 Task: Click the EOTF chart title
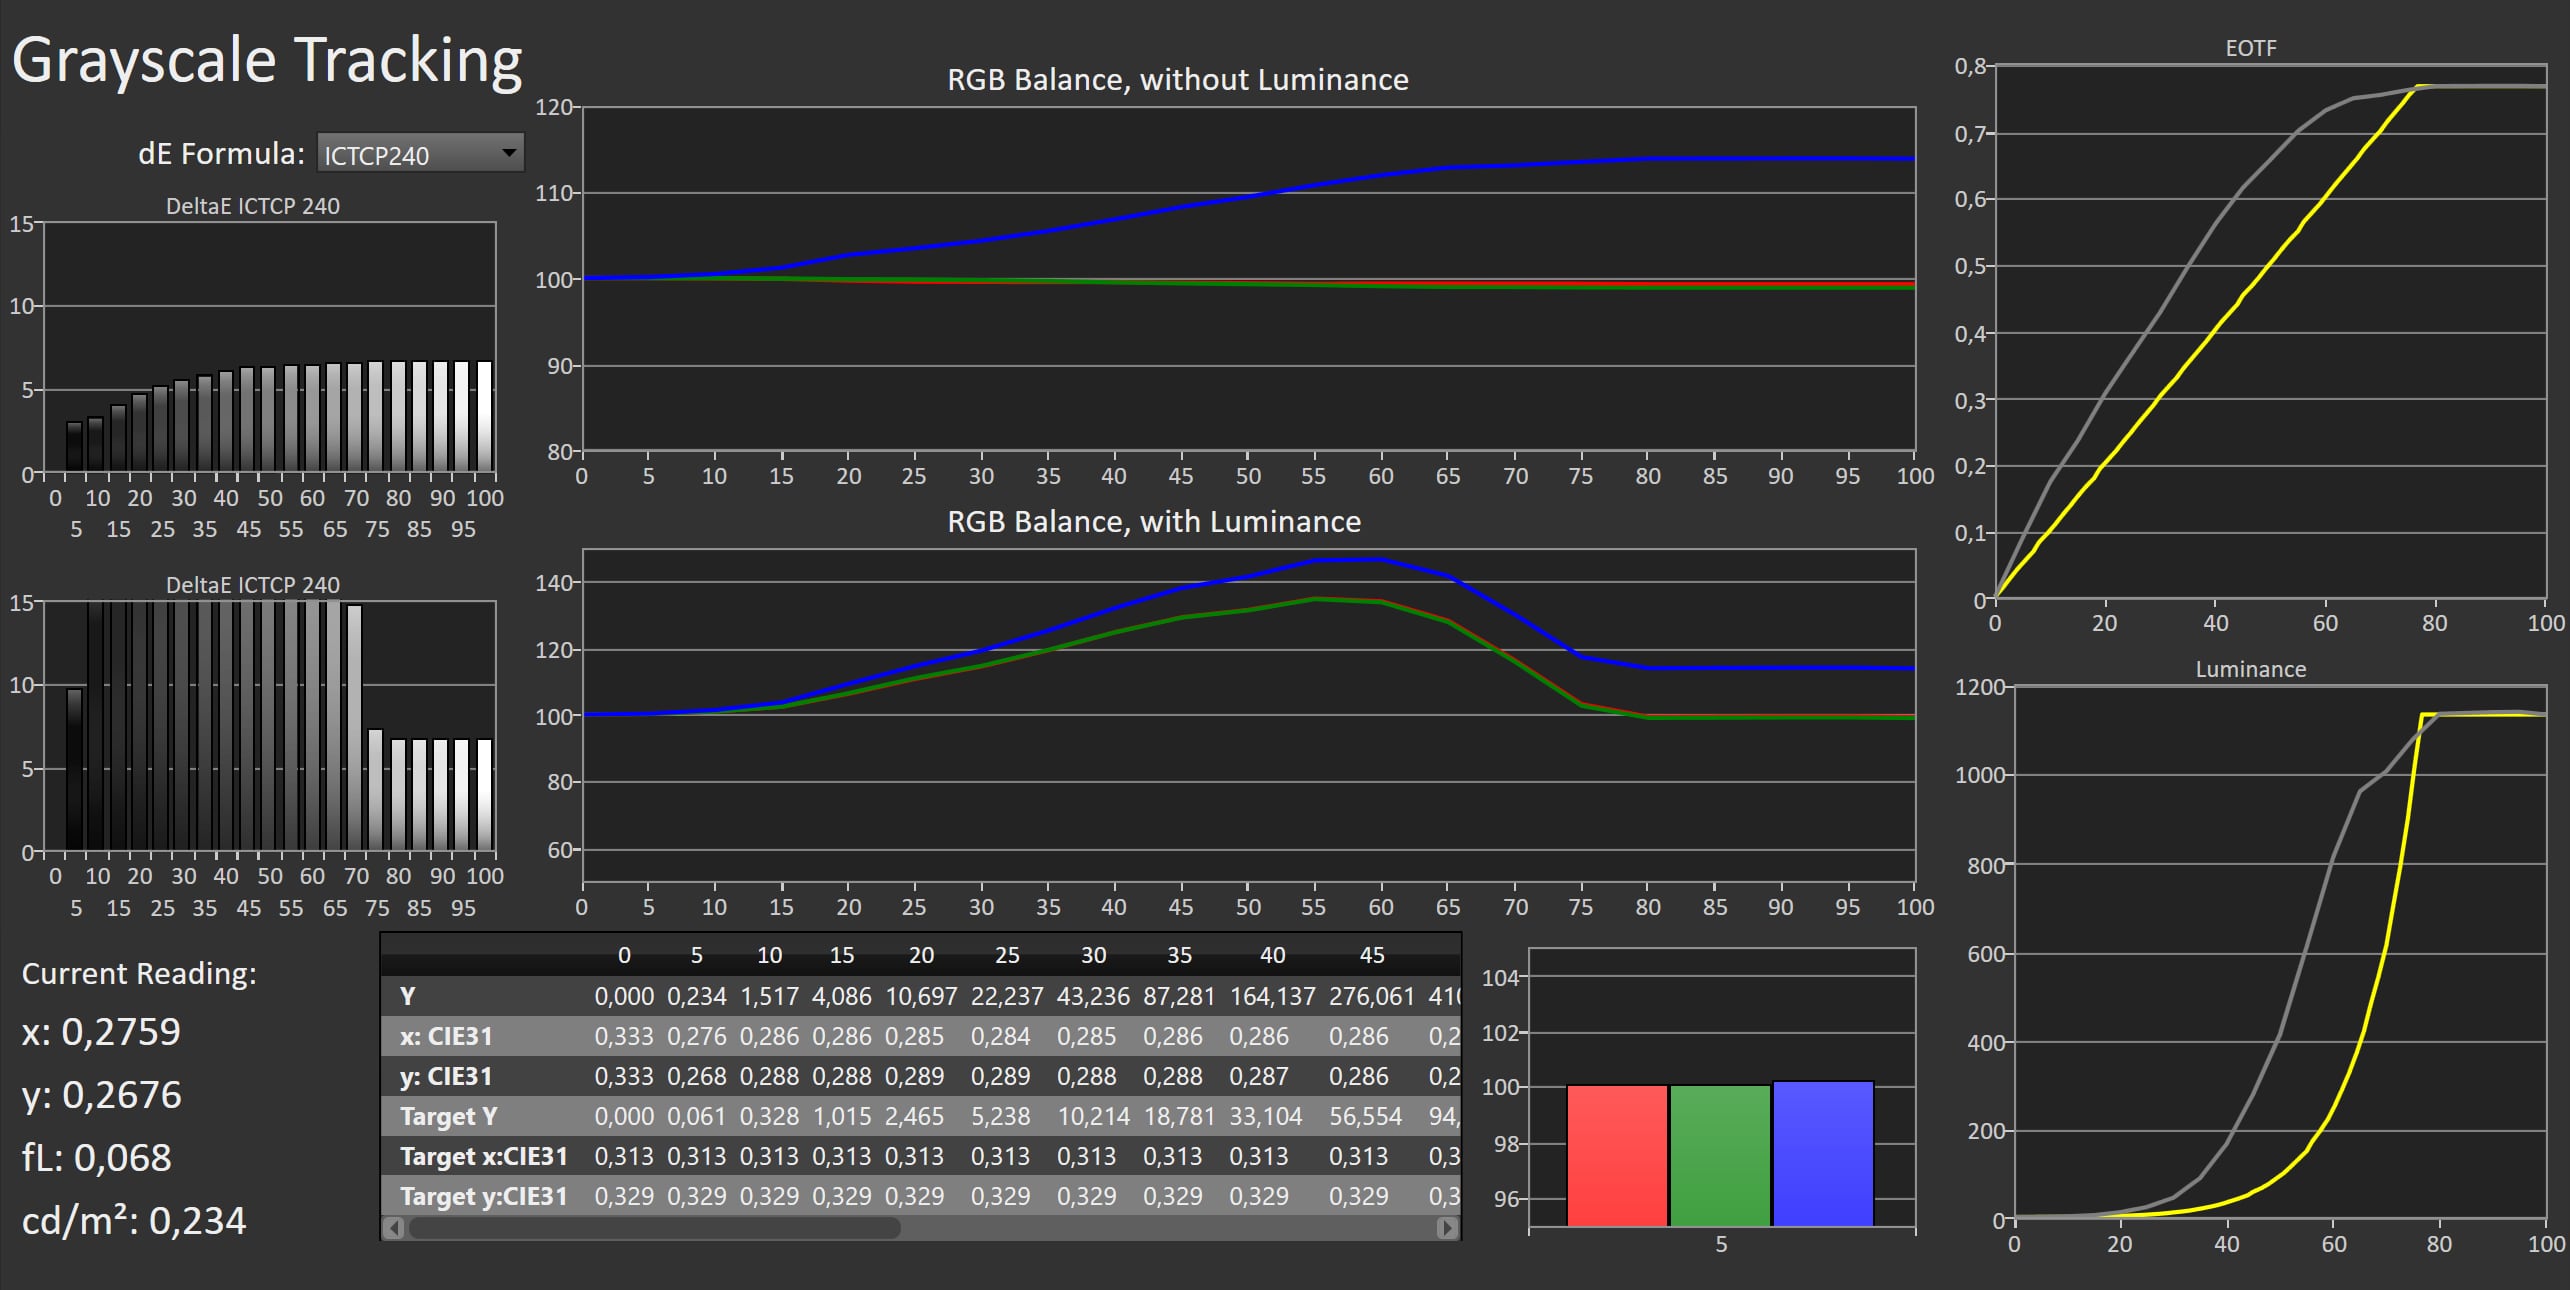click(2250, 48)
